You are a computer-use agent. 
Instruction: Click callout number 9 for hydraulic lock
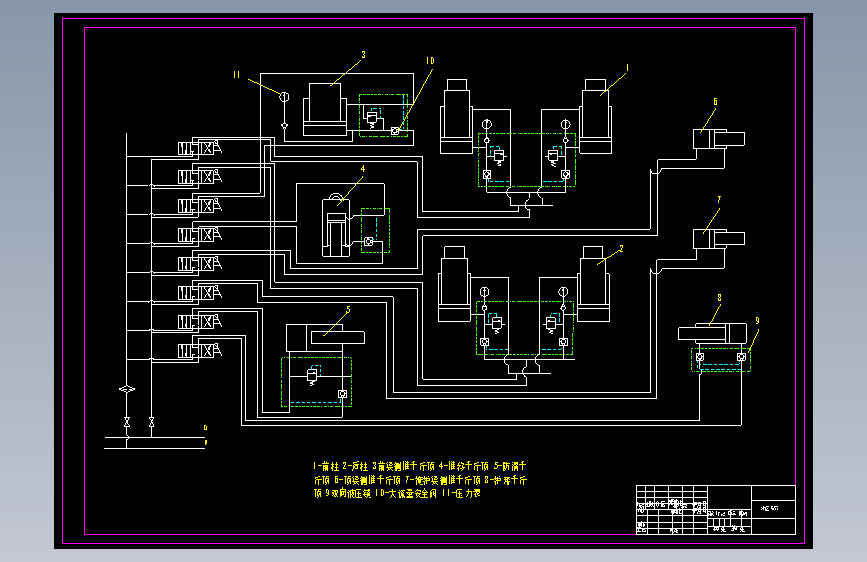click(758, 321)
